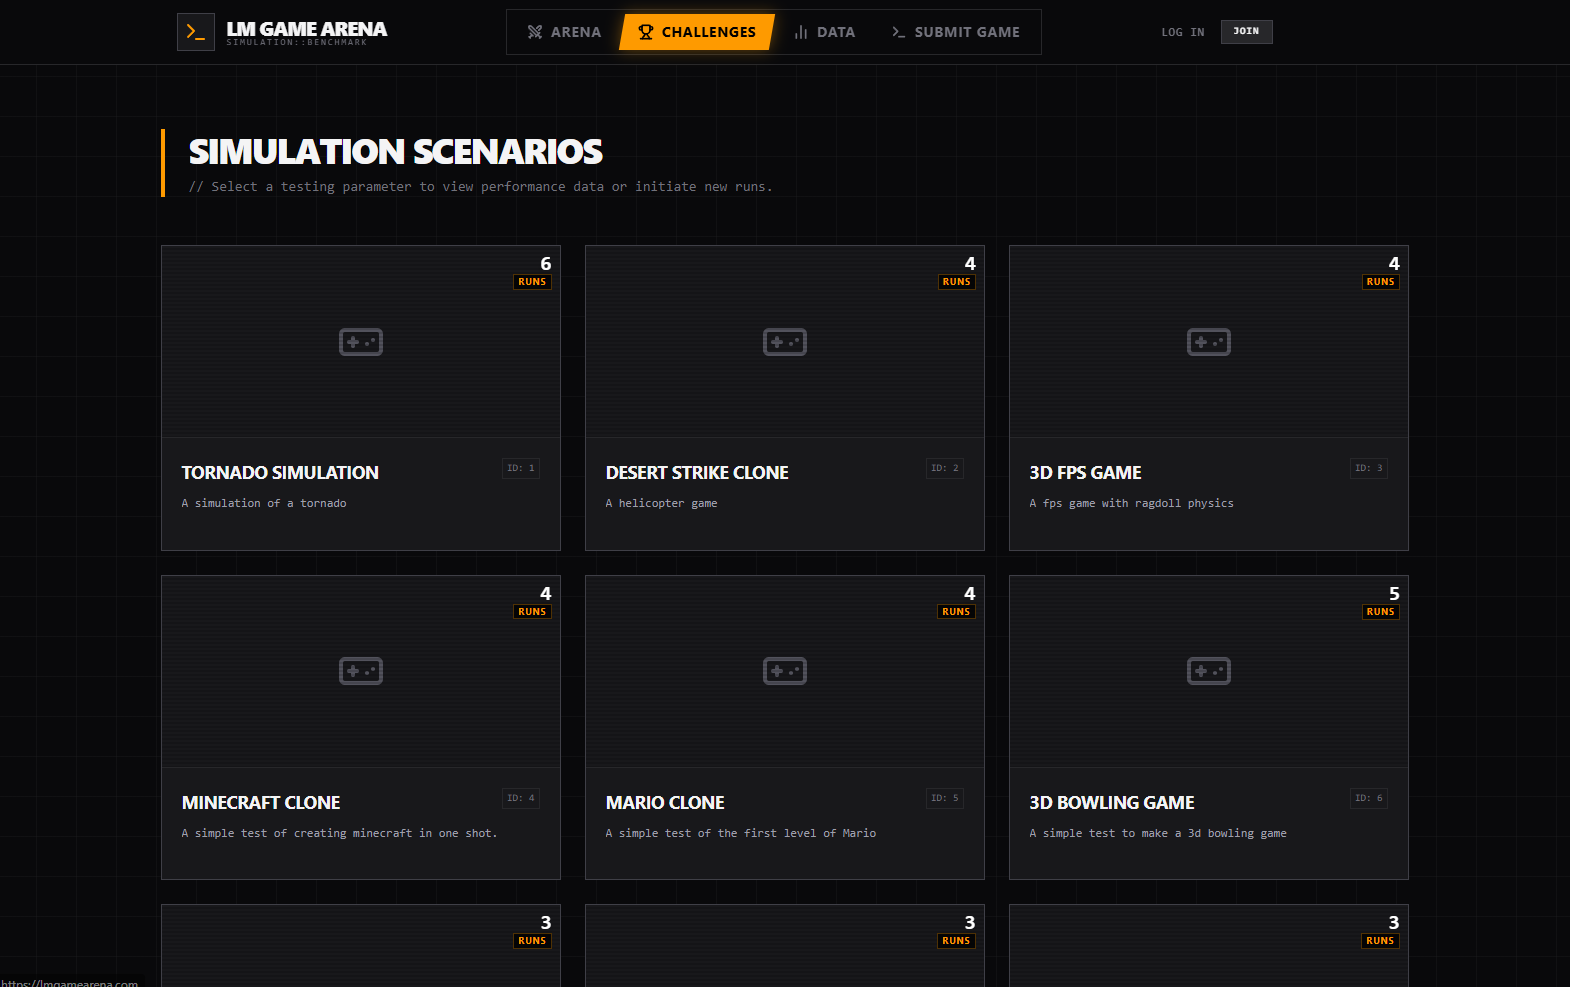1570x987 pixels.
Task: Click the Tornado Simulation gamepad placeholder icon
Action: tap(361, 342)
